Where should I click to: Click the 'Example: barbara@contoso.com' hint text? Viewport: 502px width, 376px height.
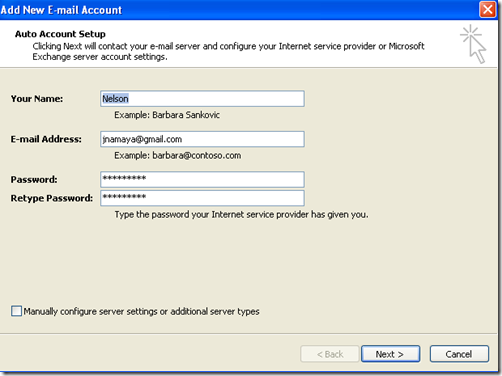pyautogui.click(x=178, y=155)
